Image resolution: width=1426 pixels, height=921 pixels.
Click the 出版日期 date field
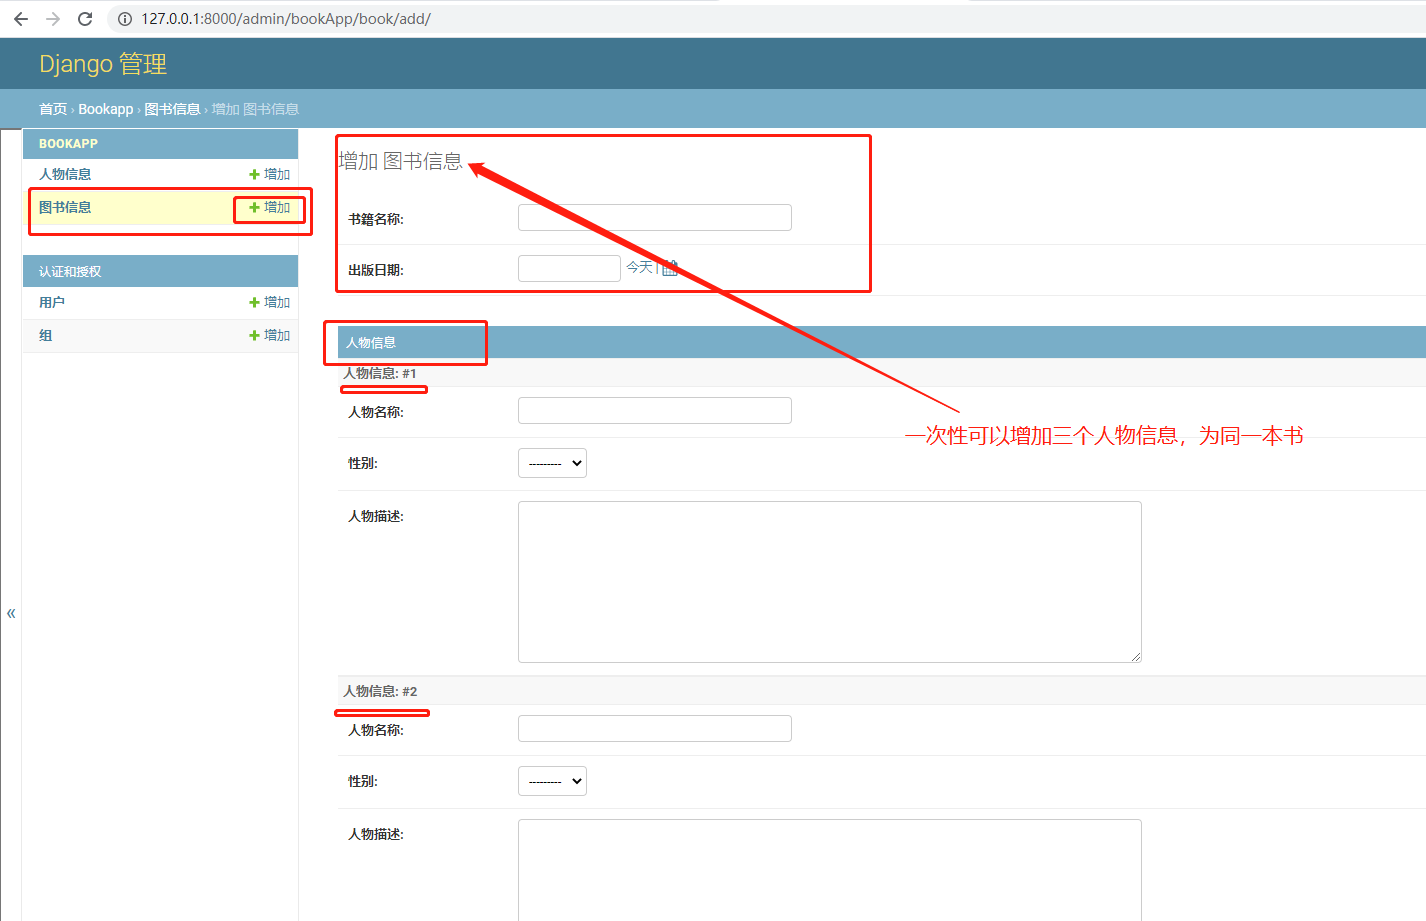pos(569,268)
